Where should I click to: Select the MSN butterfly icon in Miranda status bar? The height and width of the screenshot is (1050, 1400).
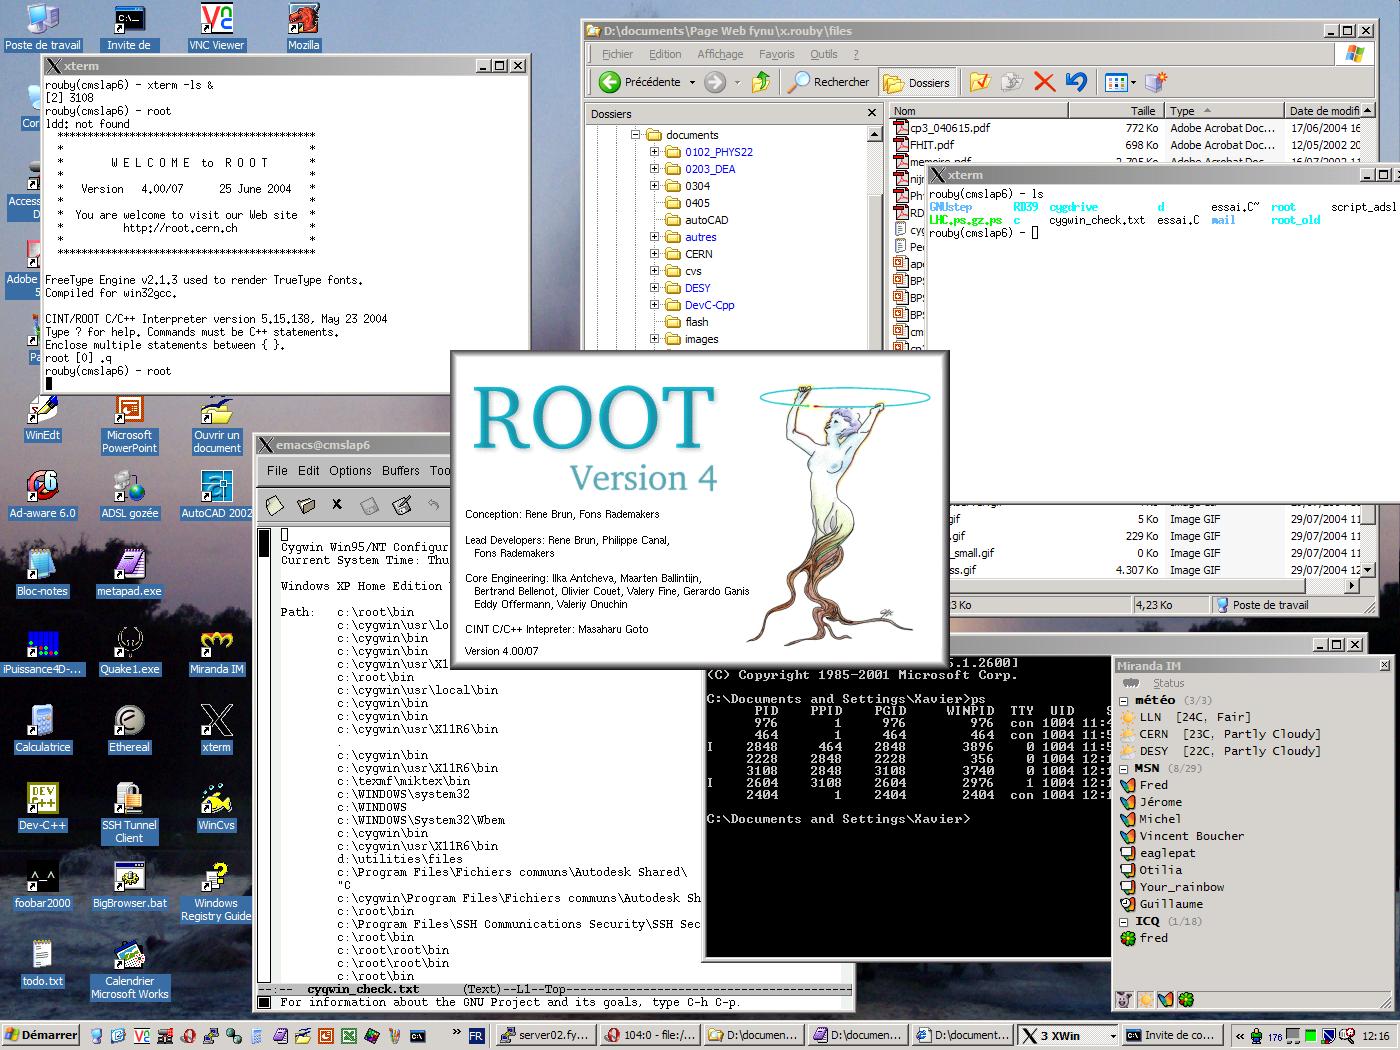pos(1164,999)
